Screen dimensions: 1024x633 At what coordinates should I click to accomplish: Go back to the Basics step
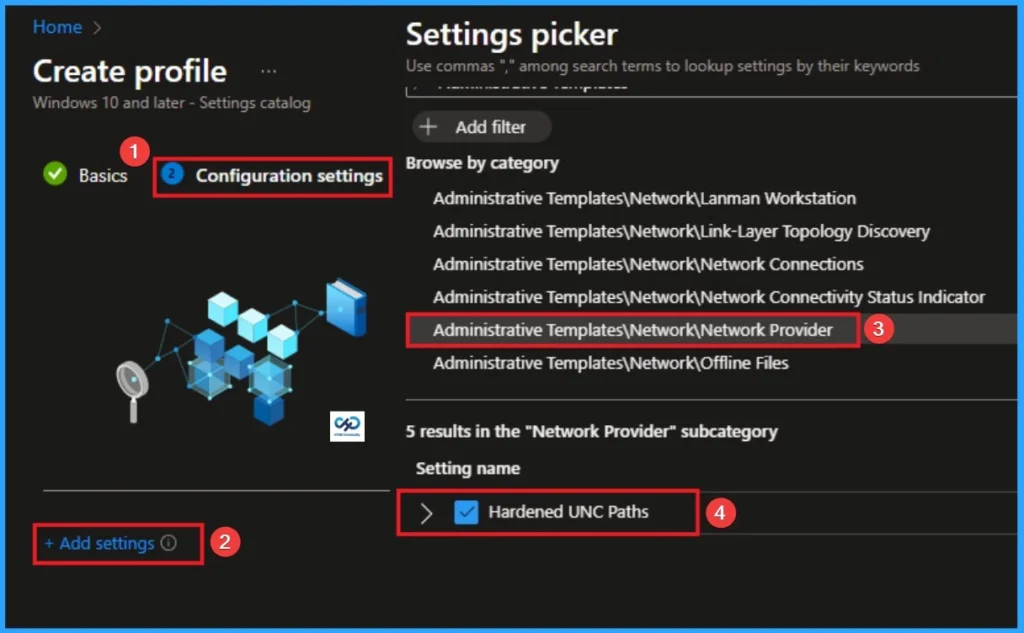(103, 175)
